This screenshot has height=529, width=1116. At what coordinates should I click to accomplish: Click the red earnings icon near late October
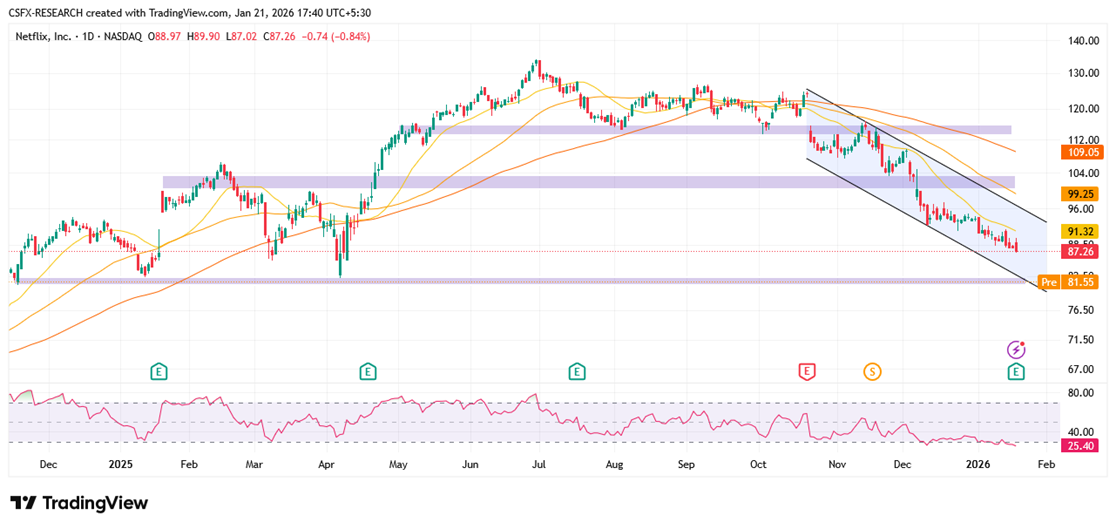pyautogui.click(x=806, y=372)
